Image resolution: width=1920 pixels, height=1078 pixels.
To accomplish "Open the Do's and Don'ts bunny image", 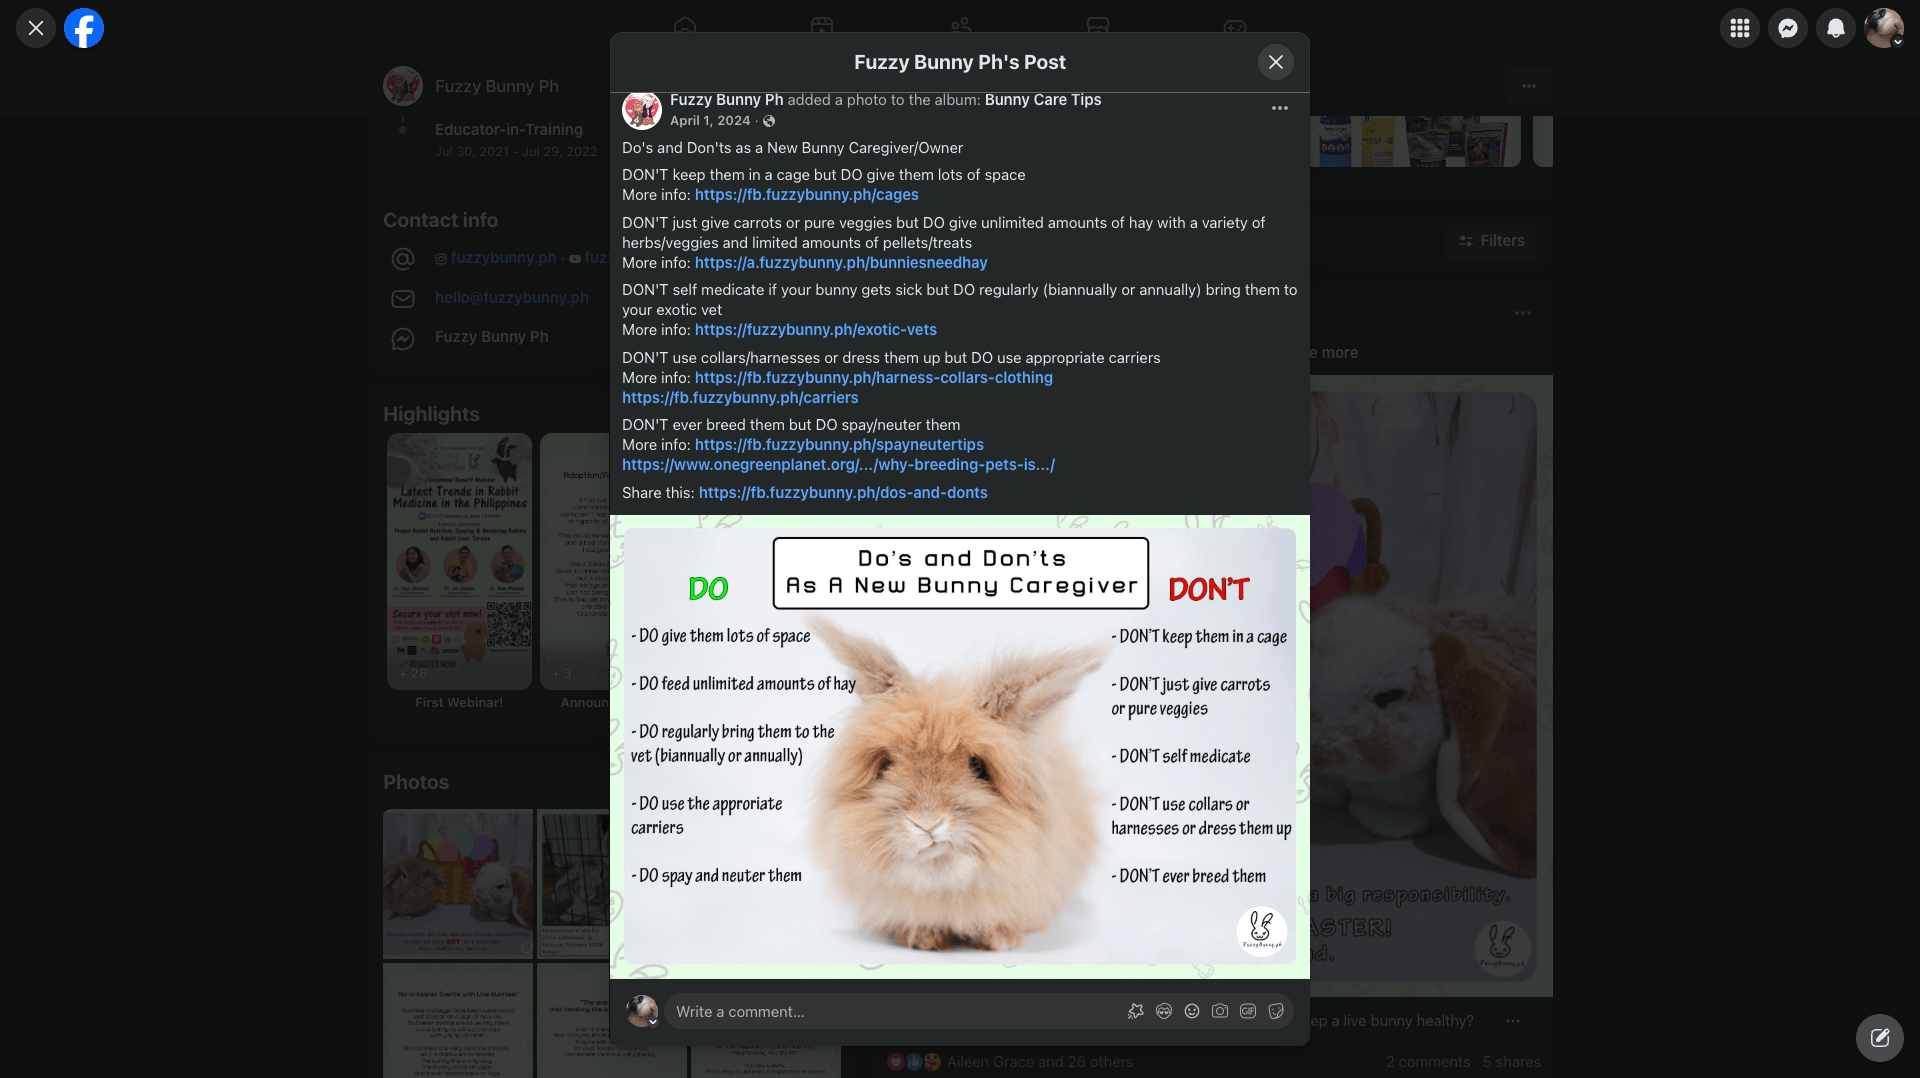I will pos(960,746).
